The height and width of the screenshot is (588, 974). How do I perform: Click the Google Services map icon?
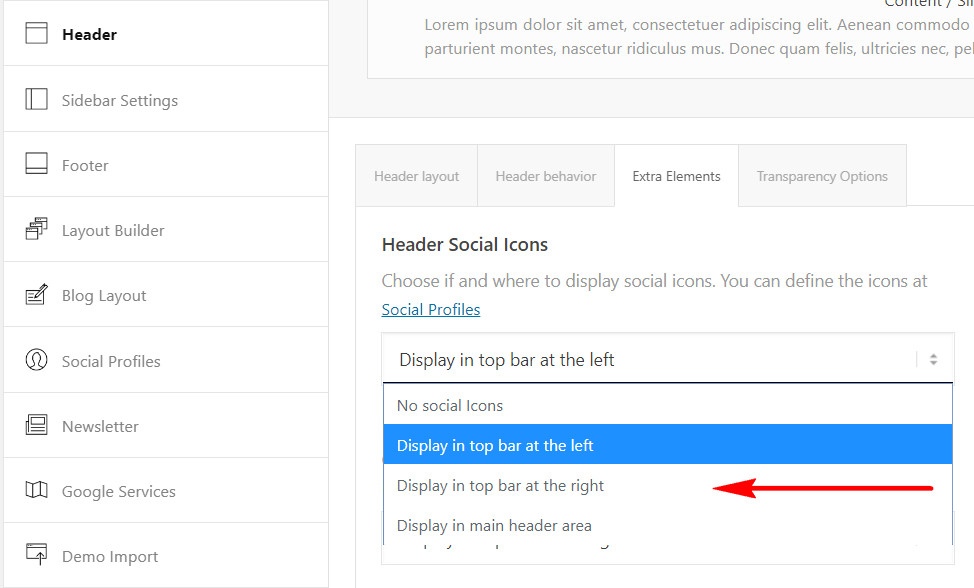click(x=36, y=491)
